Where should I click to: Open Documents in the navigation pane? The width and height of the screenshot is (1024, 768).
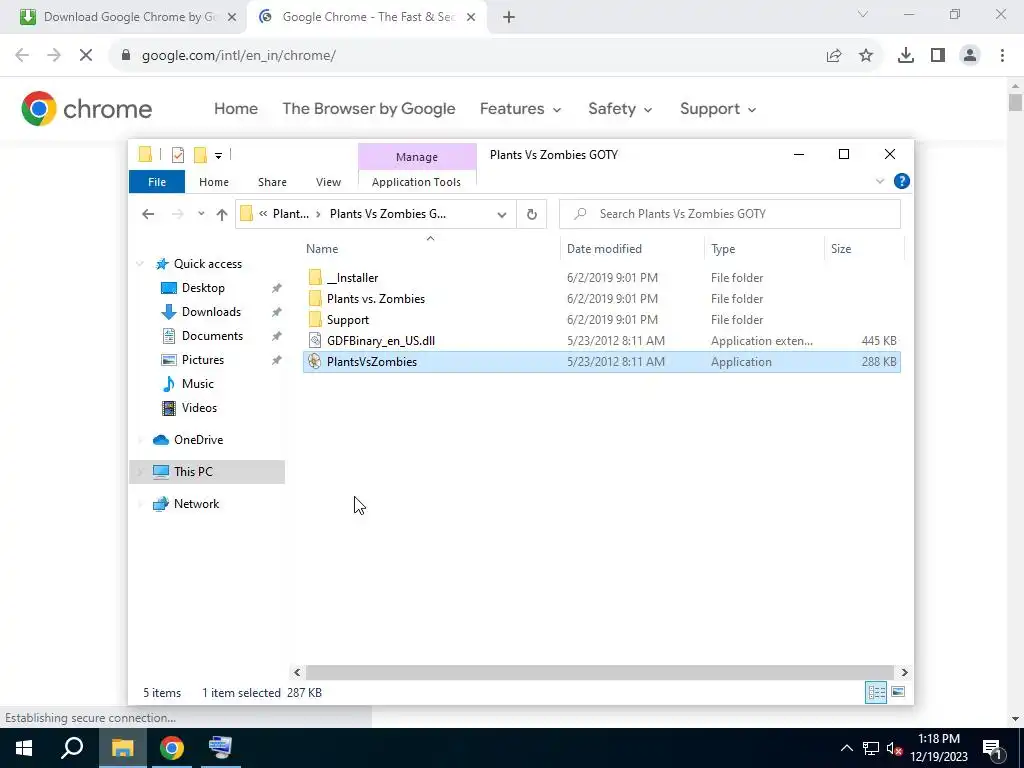(x=212, y=336)
